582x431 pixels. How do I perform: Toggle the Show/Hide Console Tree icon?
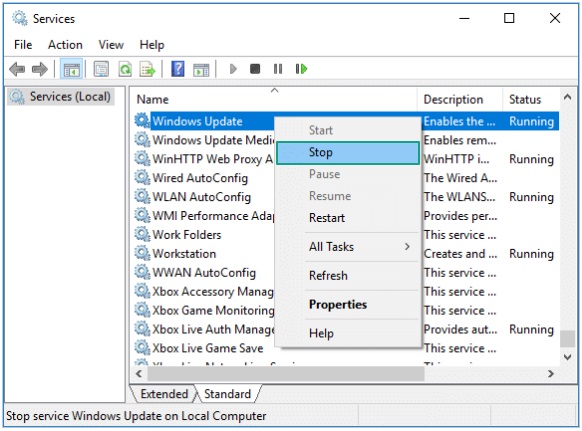point(71,69)
